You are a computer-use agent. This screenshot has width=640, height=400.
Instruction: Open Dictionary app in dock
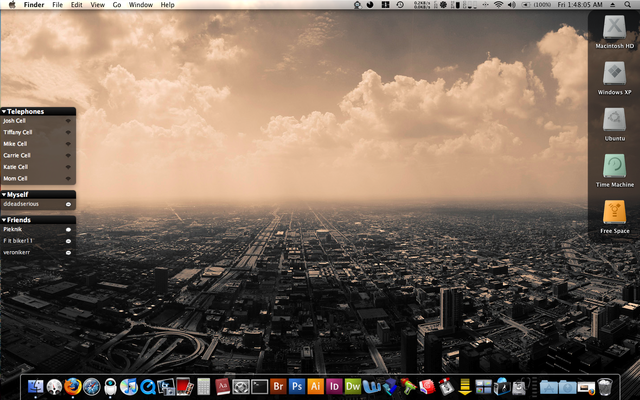pos(222,386)
